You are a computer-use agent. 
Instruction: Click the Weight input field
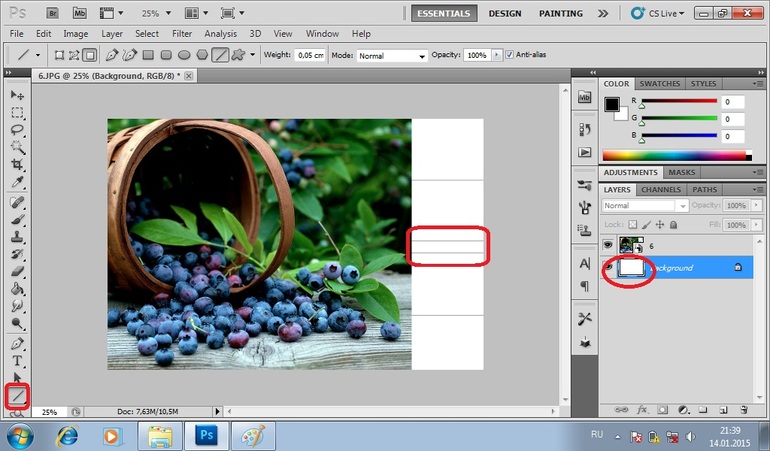click(310, 56)
